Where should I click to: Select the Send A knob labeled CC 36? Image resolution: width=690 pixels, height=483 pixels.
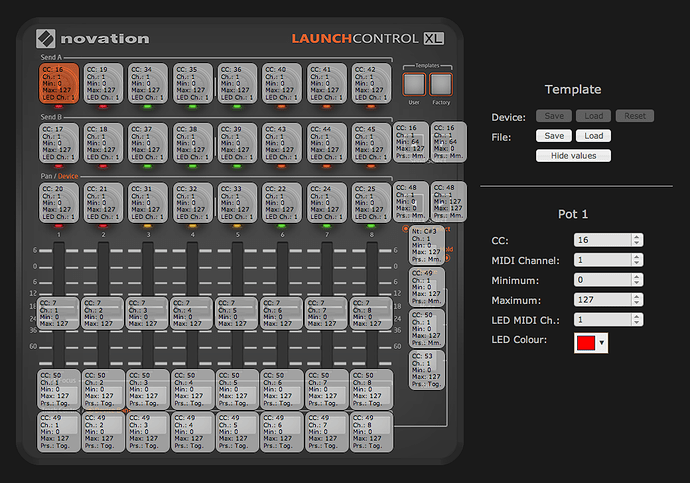pyautogui.click(x=237, y=83)
